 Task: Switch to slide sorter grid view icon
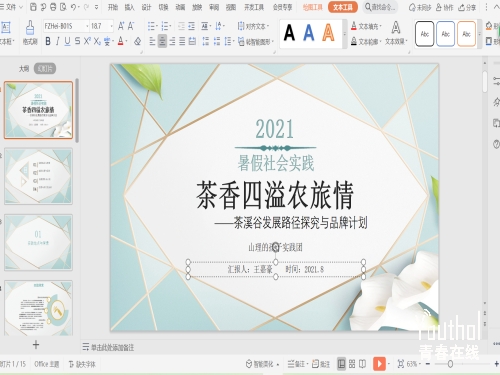[352, 364]
